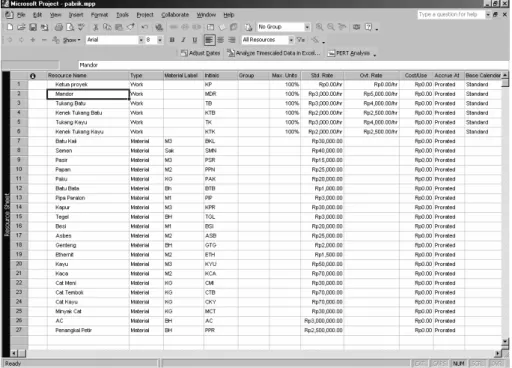Click Analyze Timescaled Data in Excel

[274, 53]
